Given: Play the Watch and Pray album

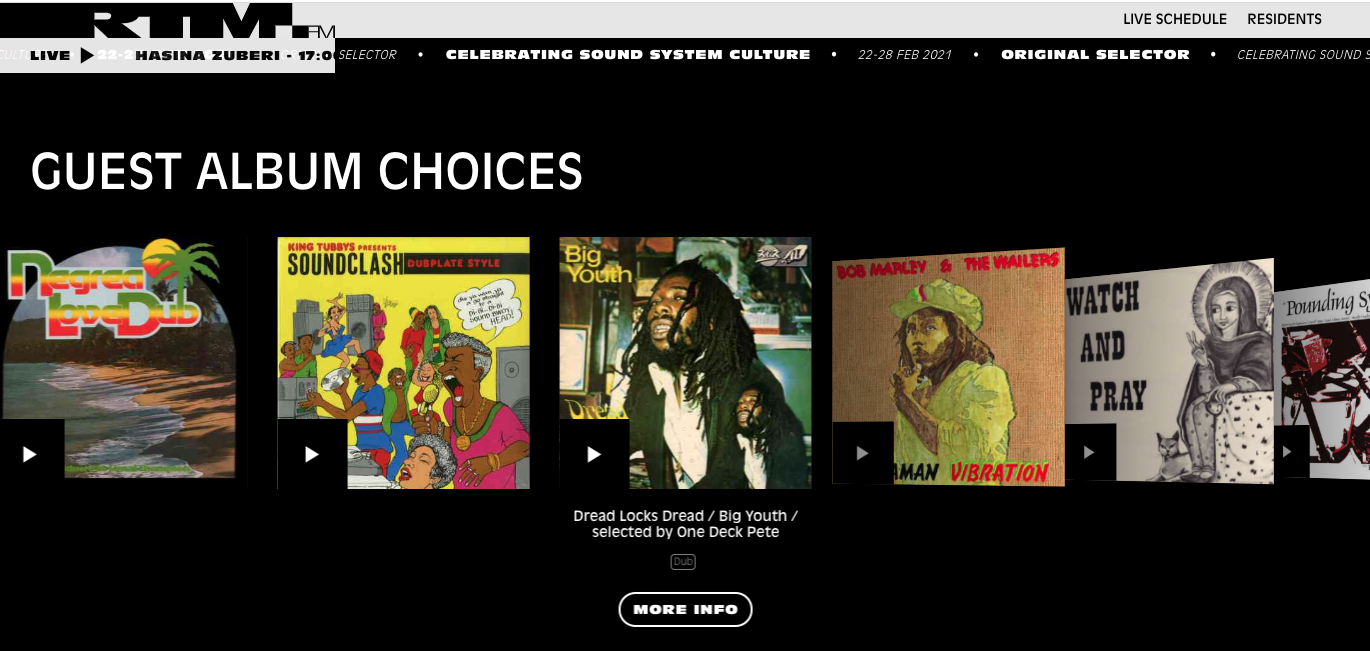Looking at the screenshot, I should [1089, 452].
